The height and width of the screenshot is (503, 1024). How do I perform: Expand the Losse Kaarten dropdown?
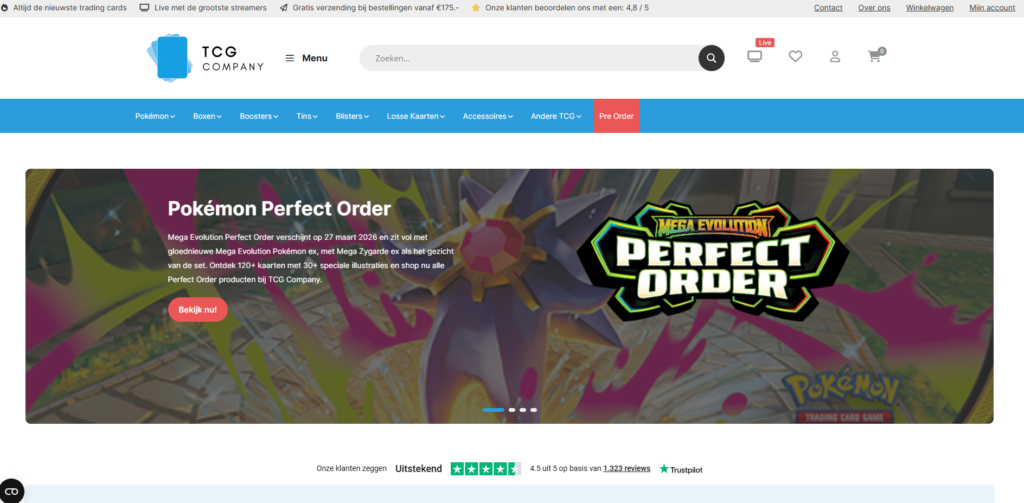point(416,116)
